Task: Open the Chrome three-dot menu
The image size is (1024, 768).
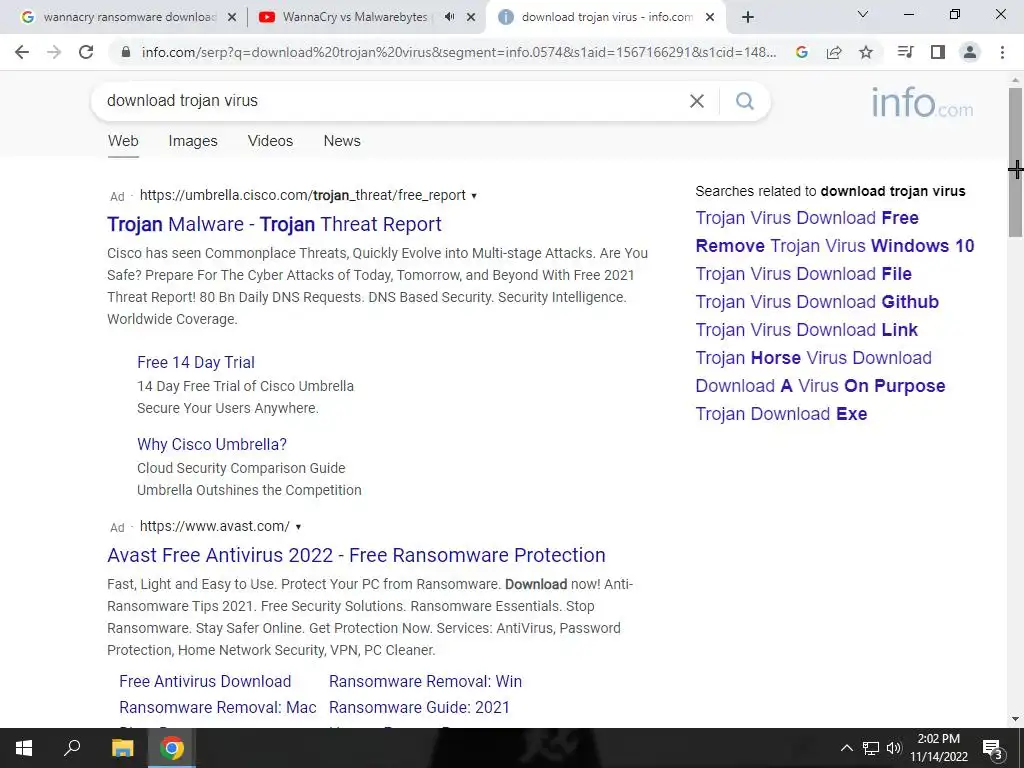Action: (1002, 52)
